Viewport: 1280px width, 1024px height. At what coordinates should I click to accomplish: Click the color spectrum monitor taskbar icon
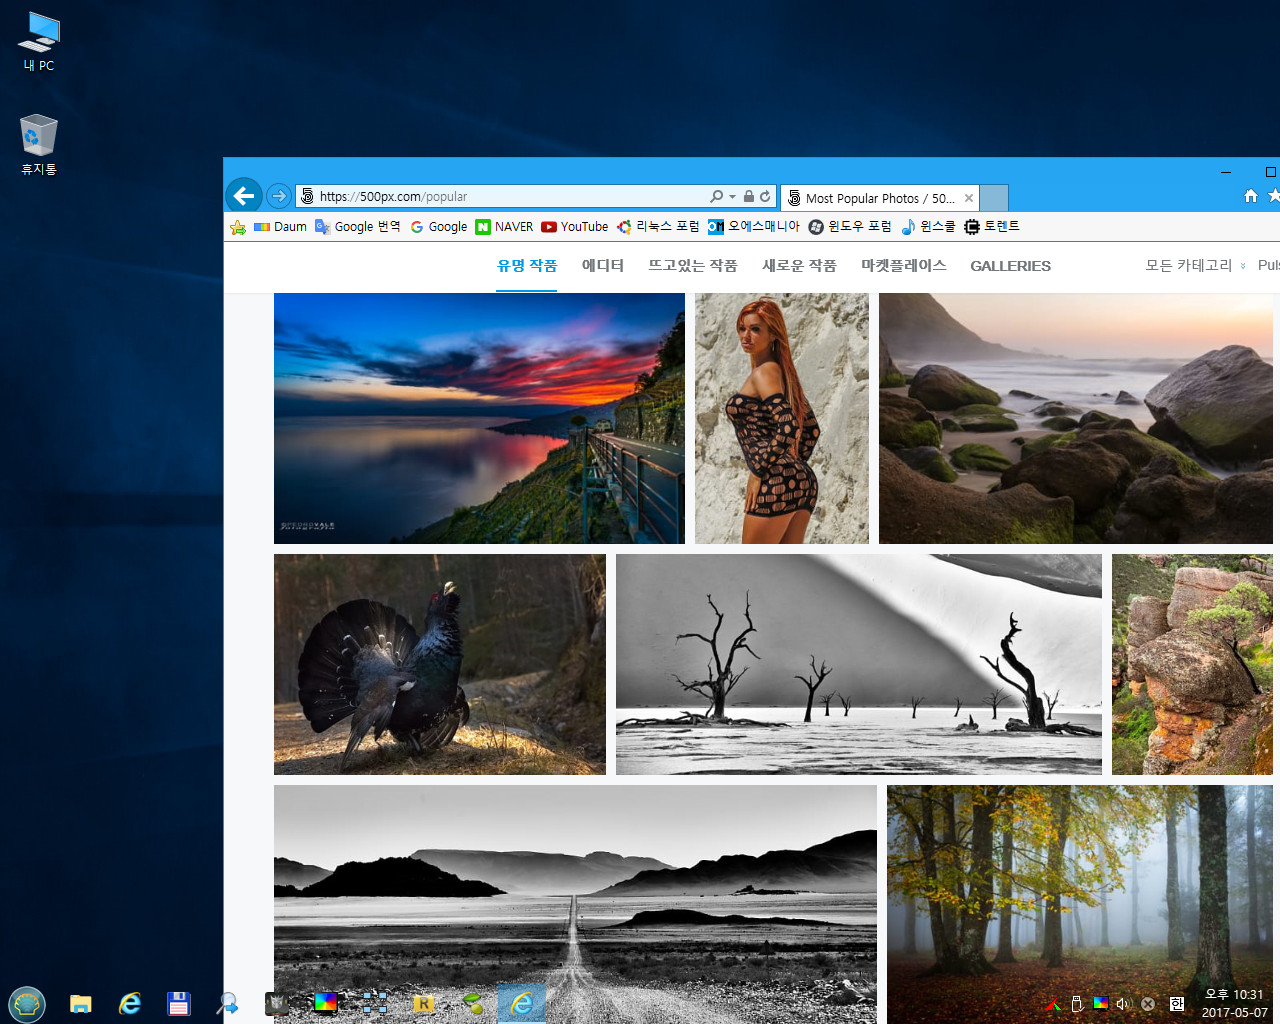pos(326,1003)
